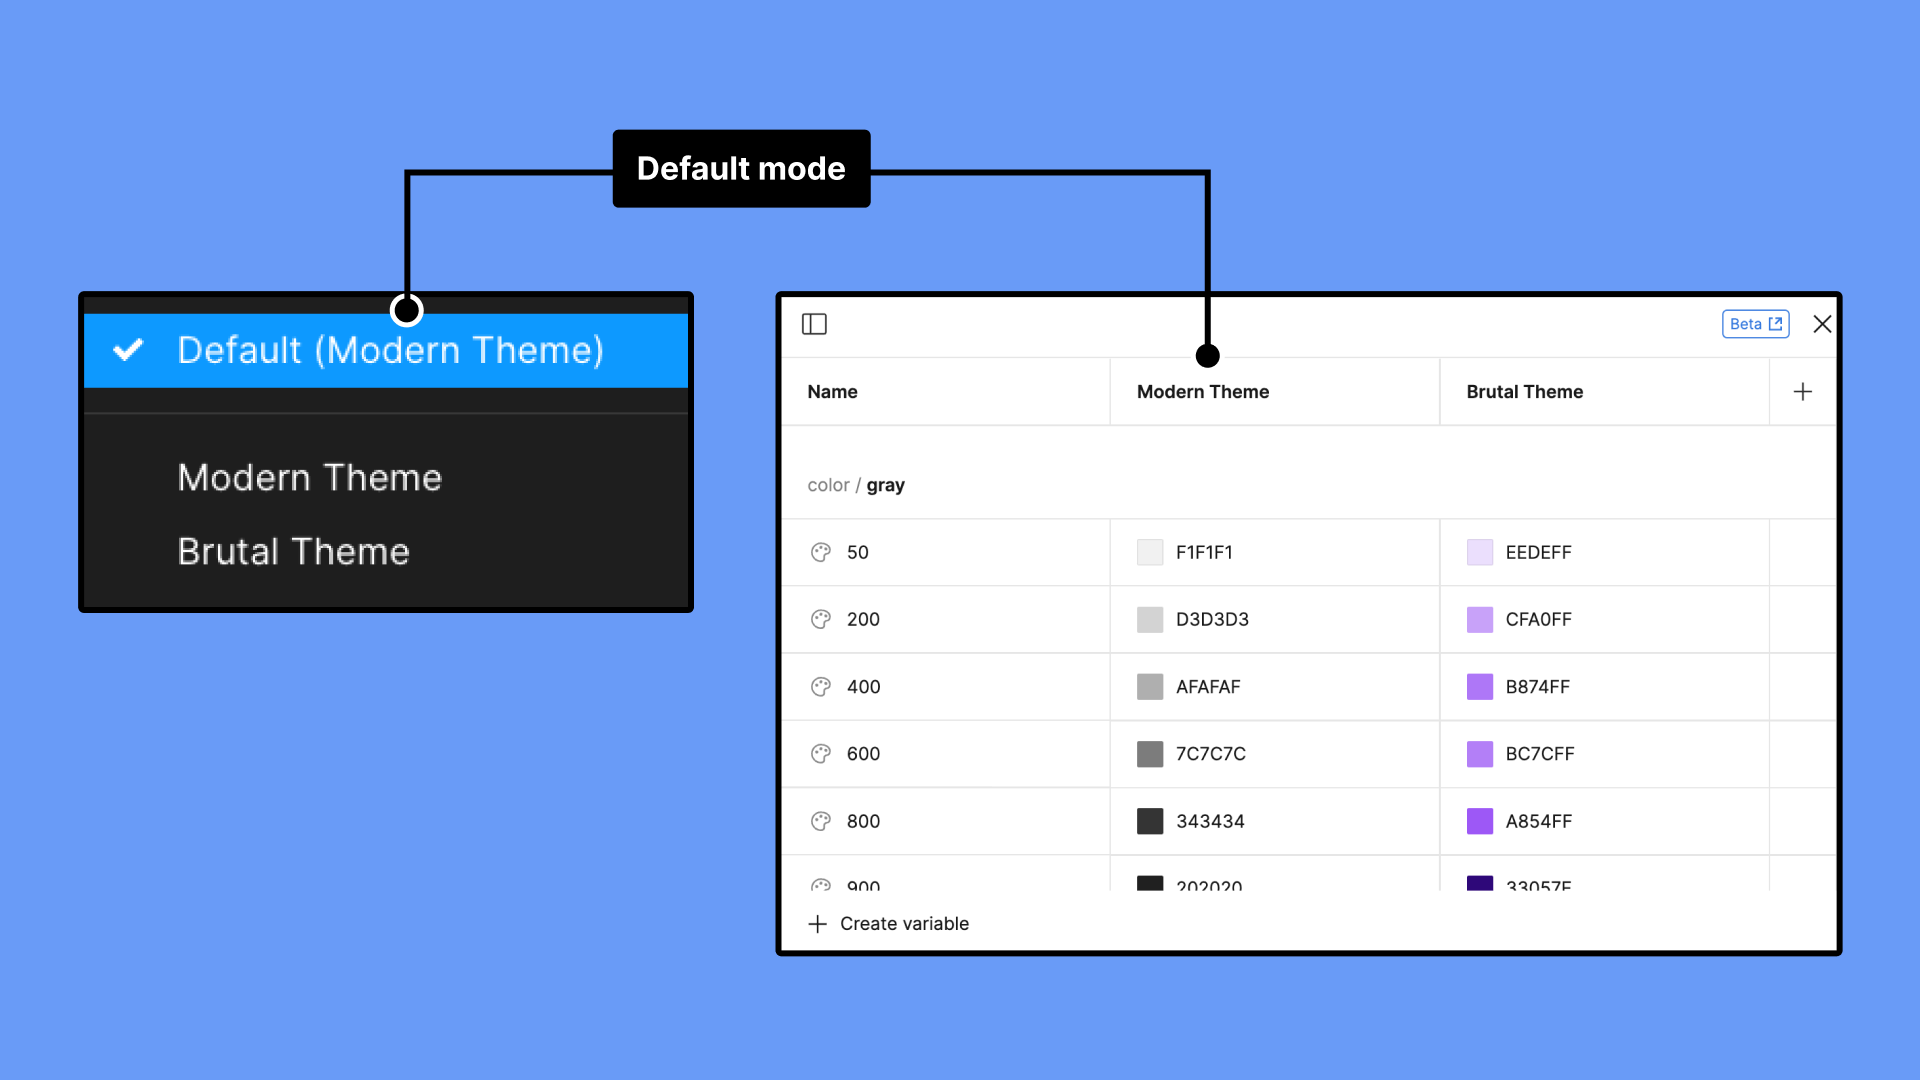Select Default (Modern Theme) option
The width and height of the screenshot is (1920, 1080).
click(388, 349)
